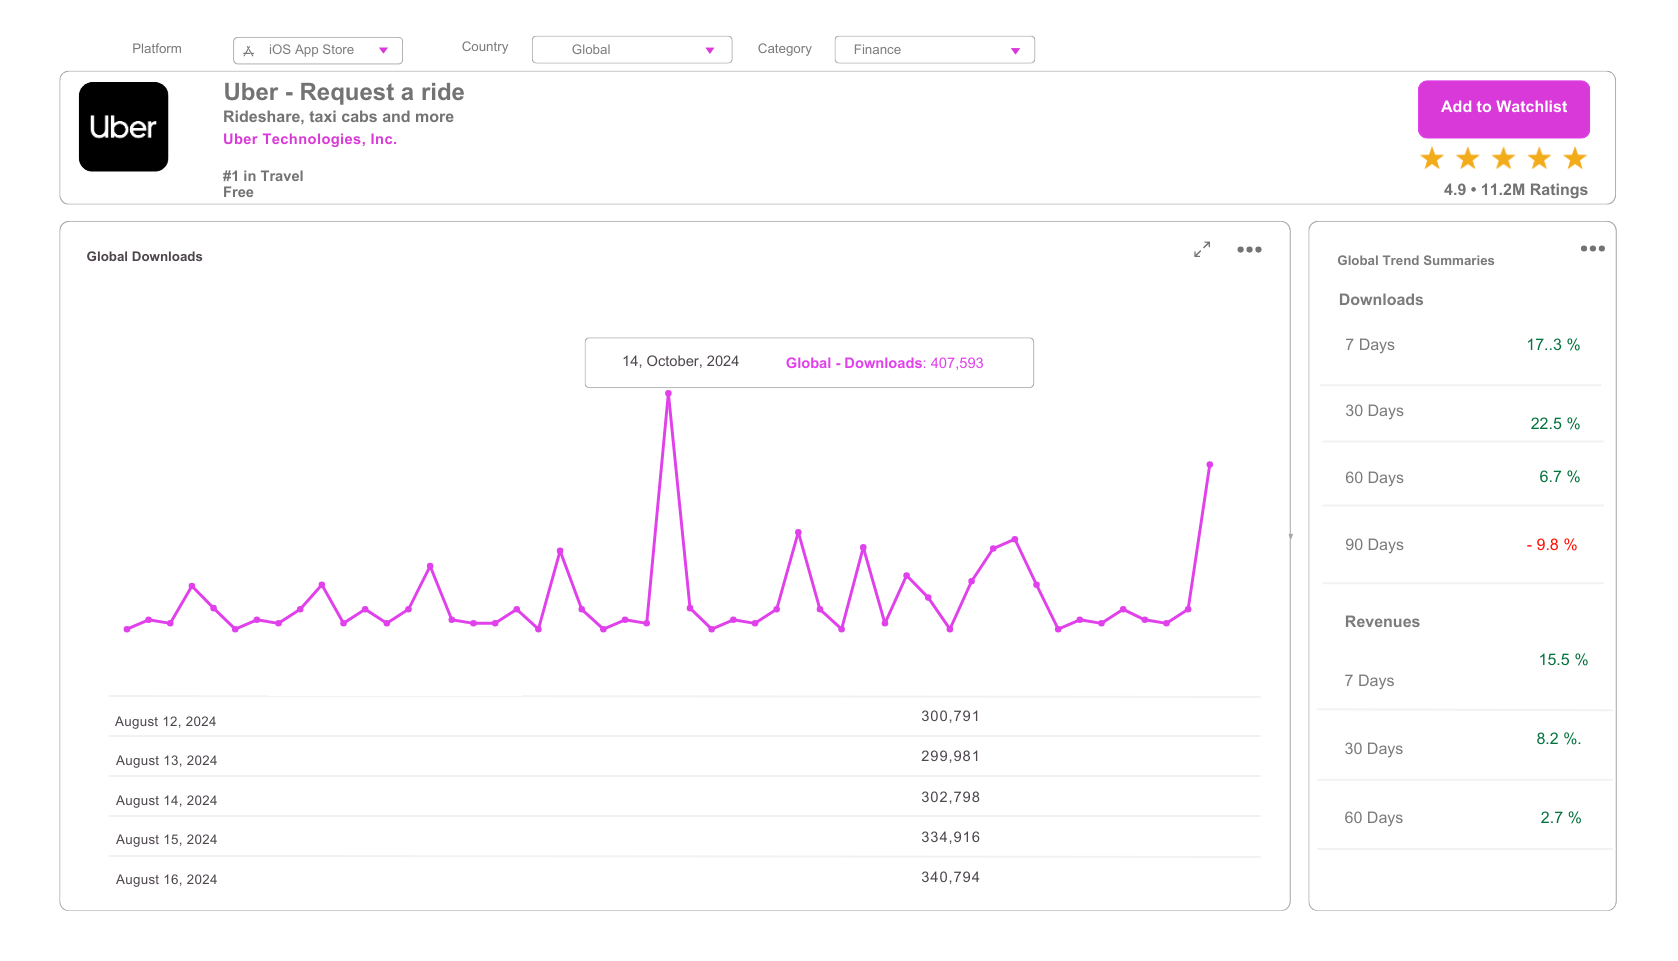Image resolution: width=1678 pixels, height=961 pixels.
Task: Click the chart peak point for 14 October
Action: pyautogui.click(x=668, y=393)
